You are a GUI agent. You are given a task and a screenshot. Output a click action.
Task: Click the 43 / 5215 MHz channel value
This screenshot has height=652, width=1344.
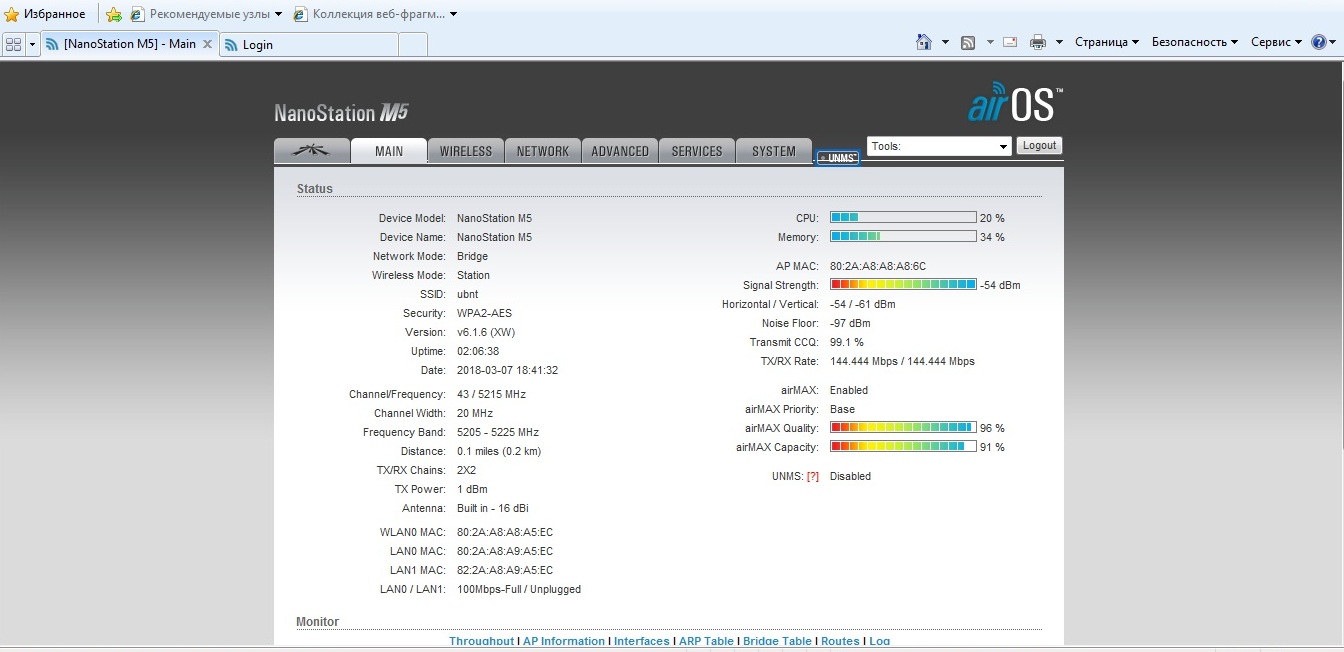(491, 394)
